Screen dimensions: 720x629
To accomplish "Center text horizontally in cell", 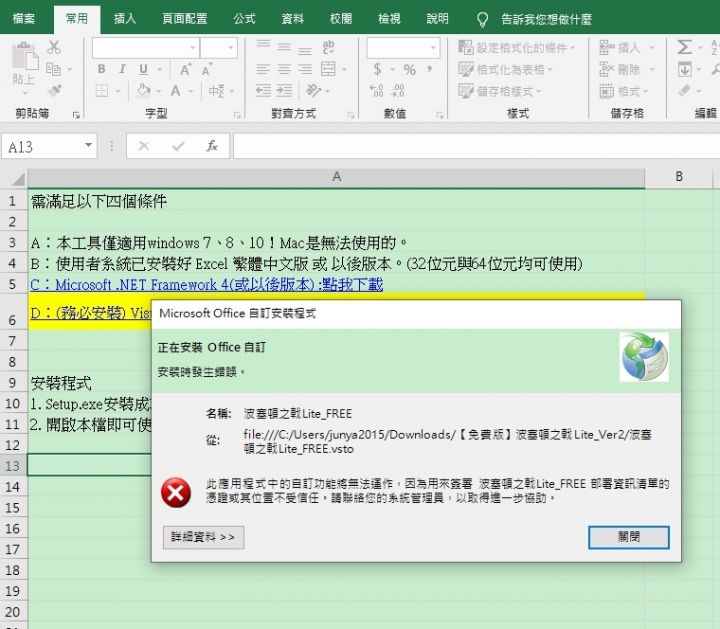I will [x=284, y=69].
